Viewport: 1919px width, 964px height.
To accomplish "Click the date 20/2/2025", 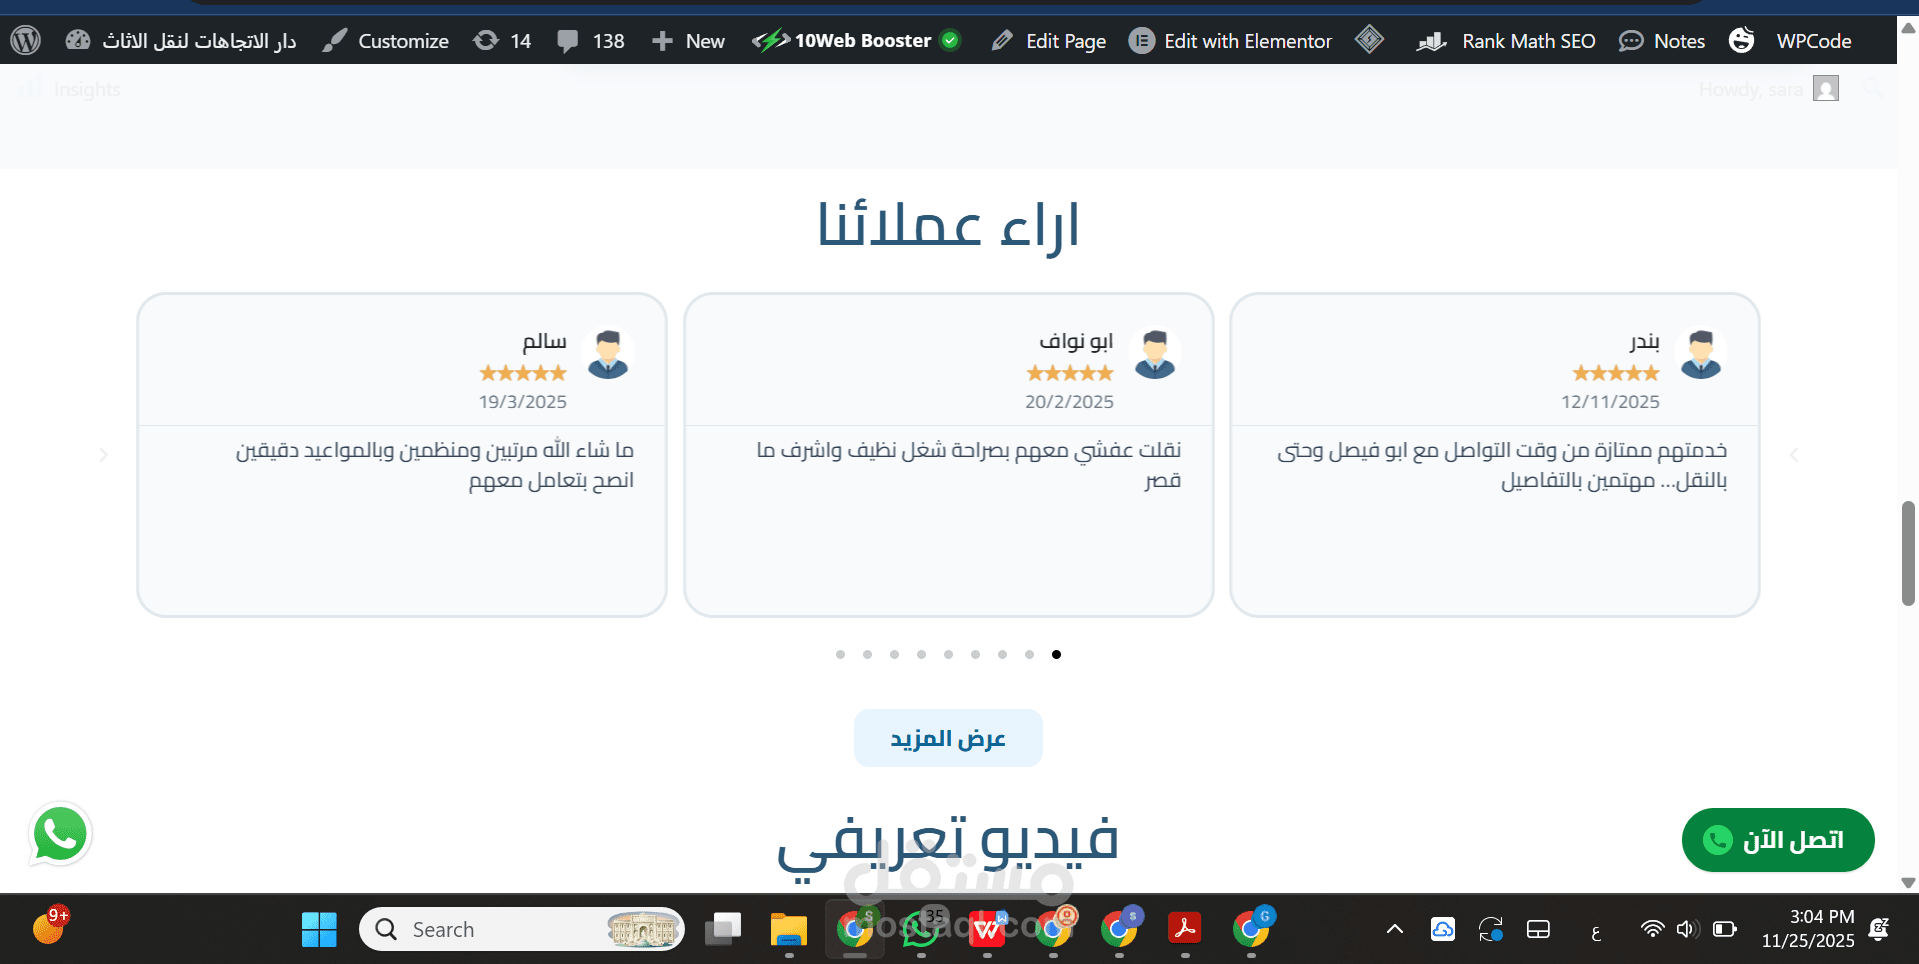I will click(x=1069, y=402).
